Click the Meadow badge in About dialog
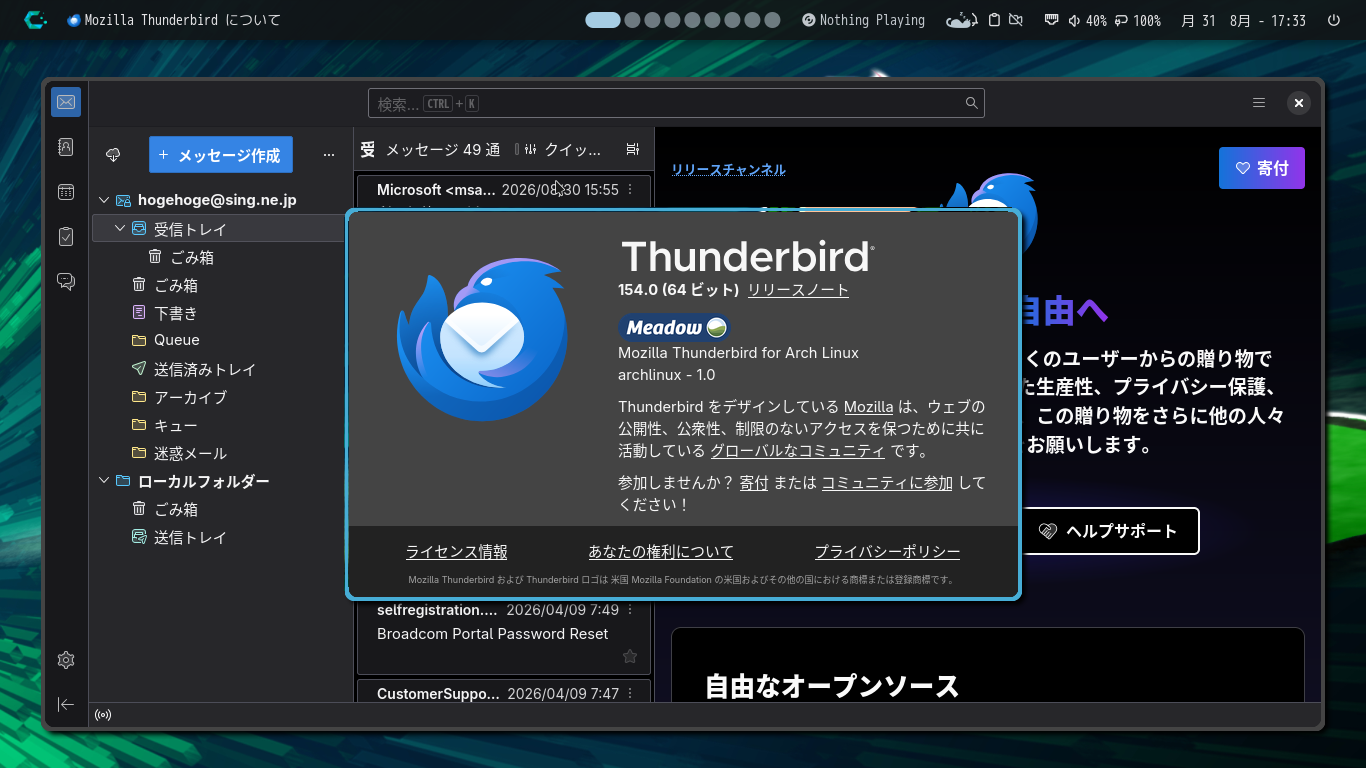Screen dimensions: 1366x768 click(675, 328)
